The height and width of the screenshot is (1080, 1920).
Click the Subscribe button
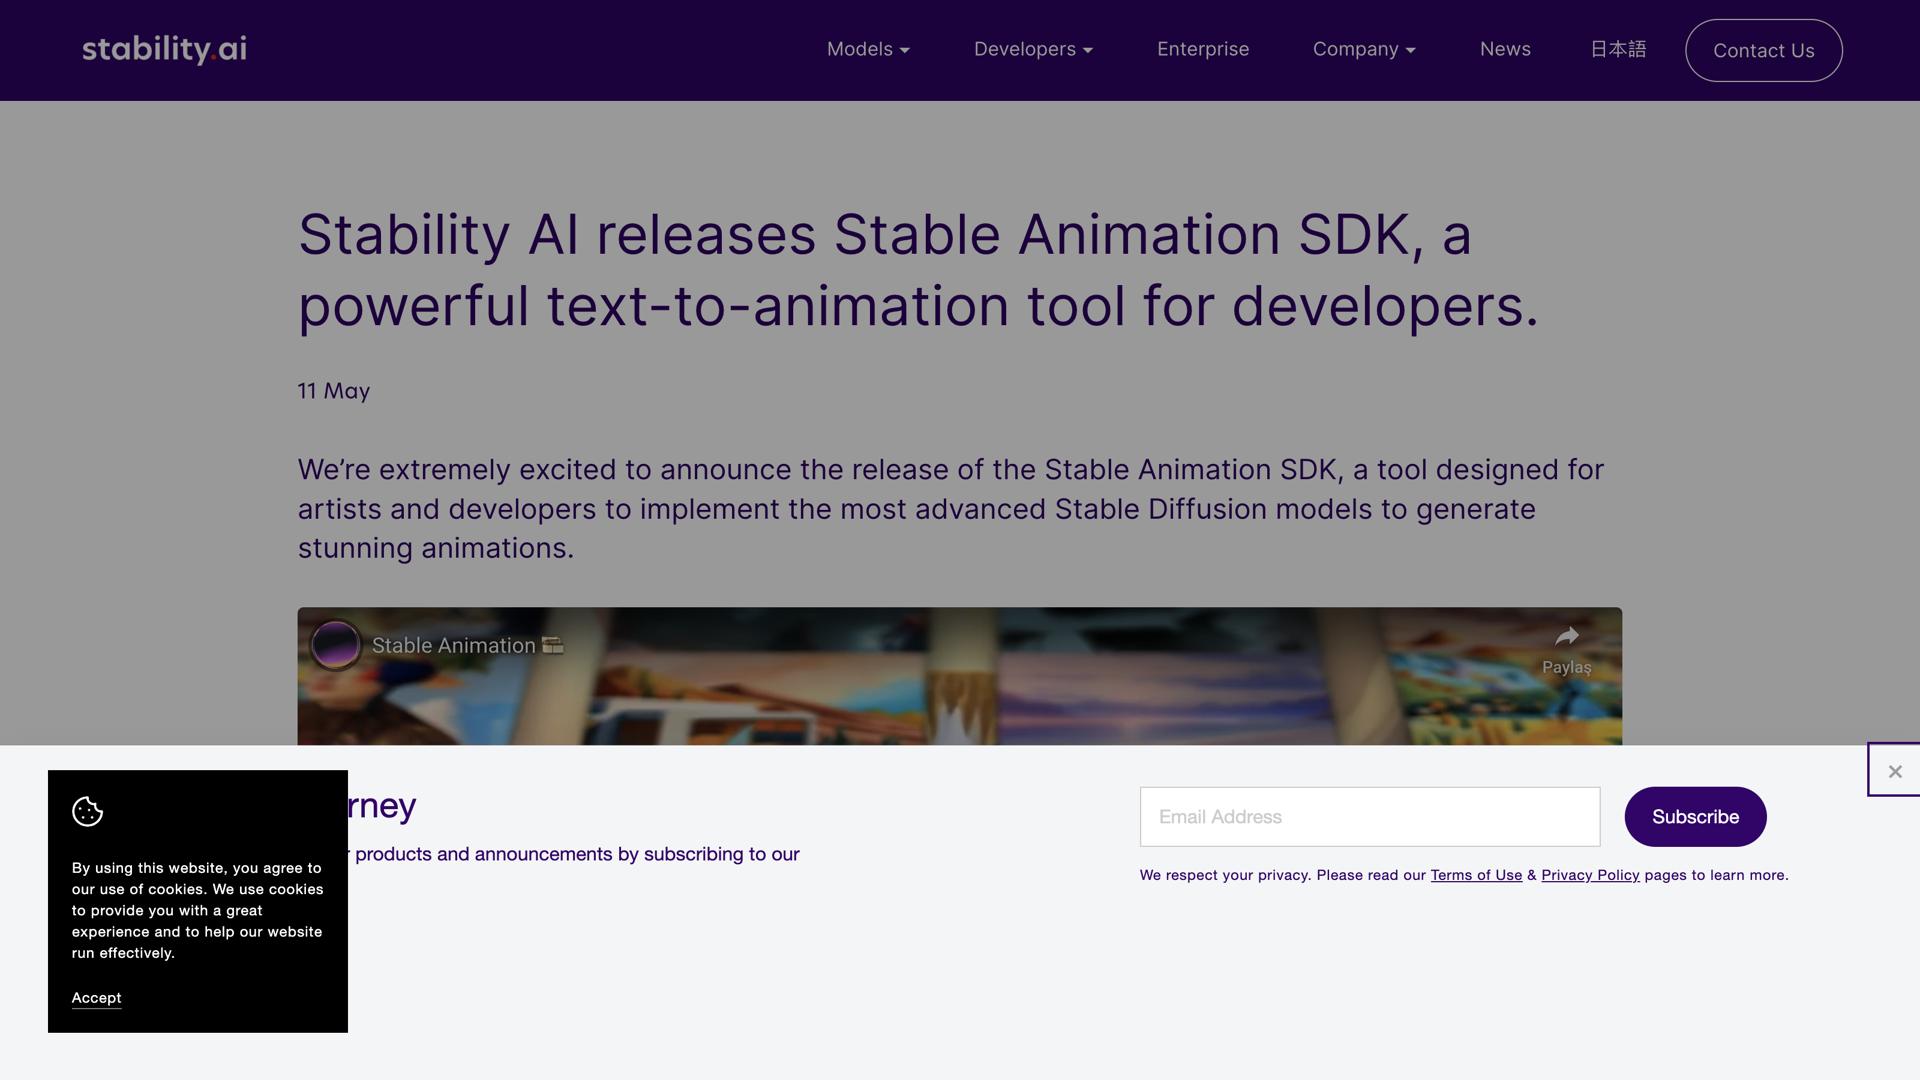pos(1694,816)
